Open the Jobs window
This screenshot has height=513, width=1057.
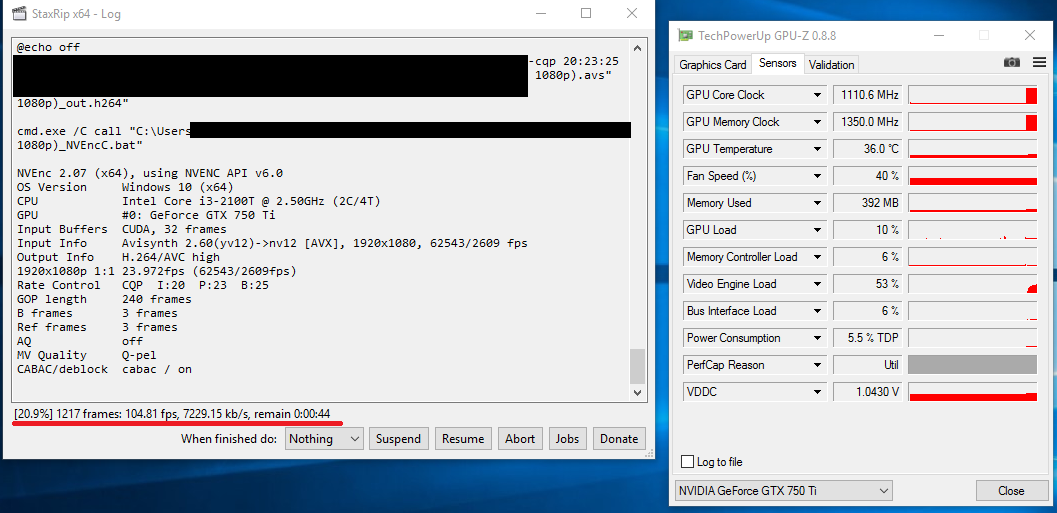coord(567,439)
